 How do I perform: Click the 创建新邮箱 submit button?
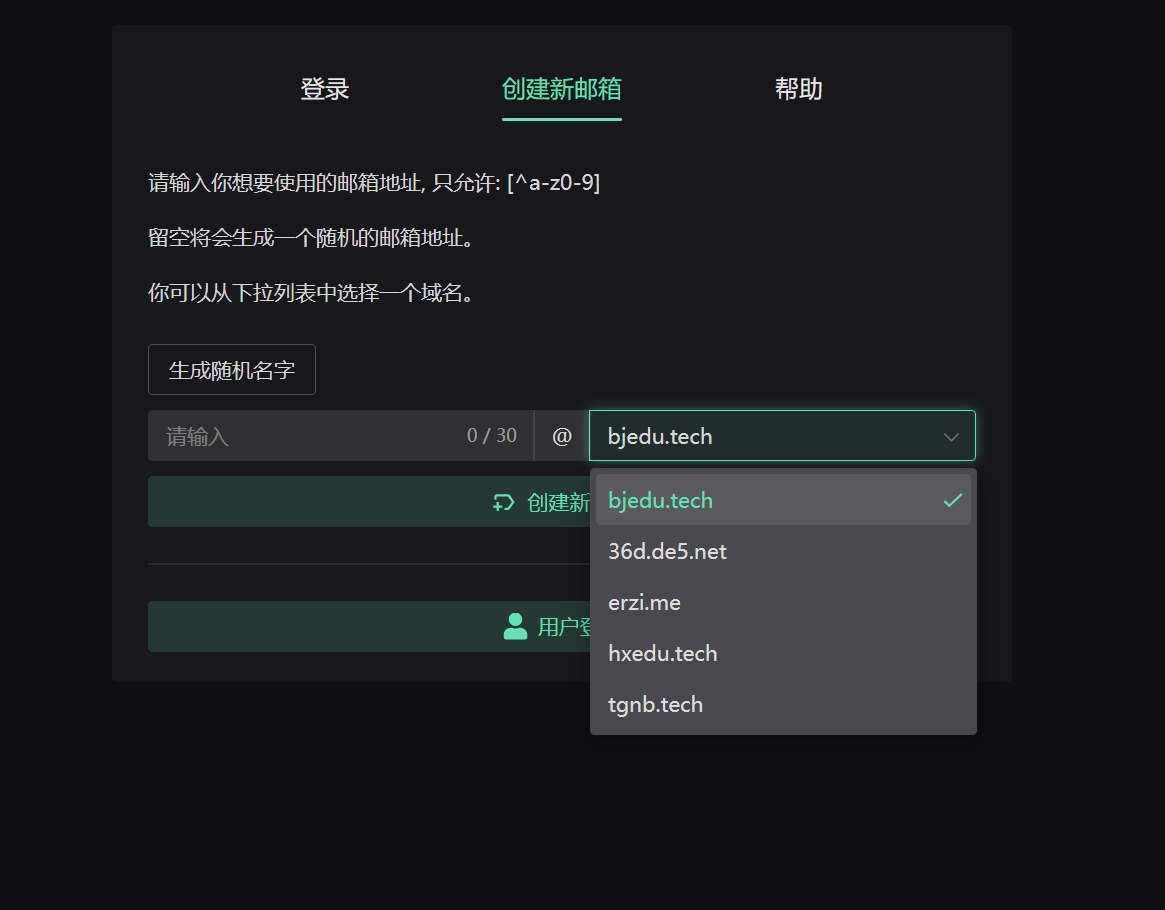point(369,501)
